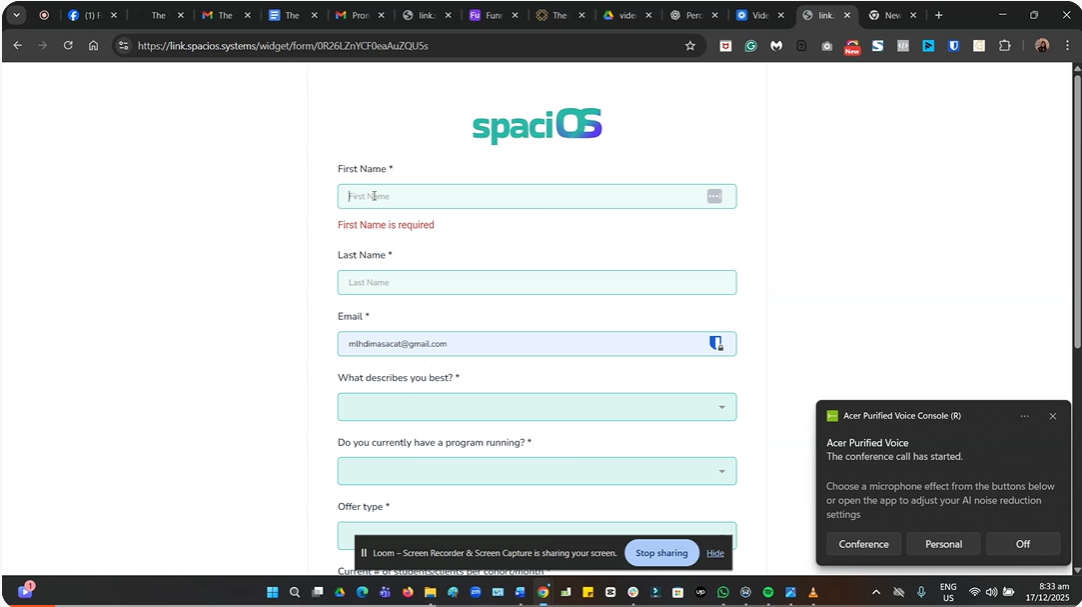1082x607 pixels.
Task: Open Firefox from the taskbar
Action: click(x=408, y=592)
